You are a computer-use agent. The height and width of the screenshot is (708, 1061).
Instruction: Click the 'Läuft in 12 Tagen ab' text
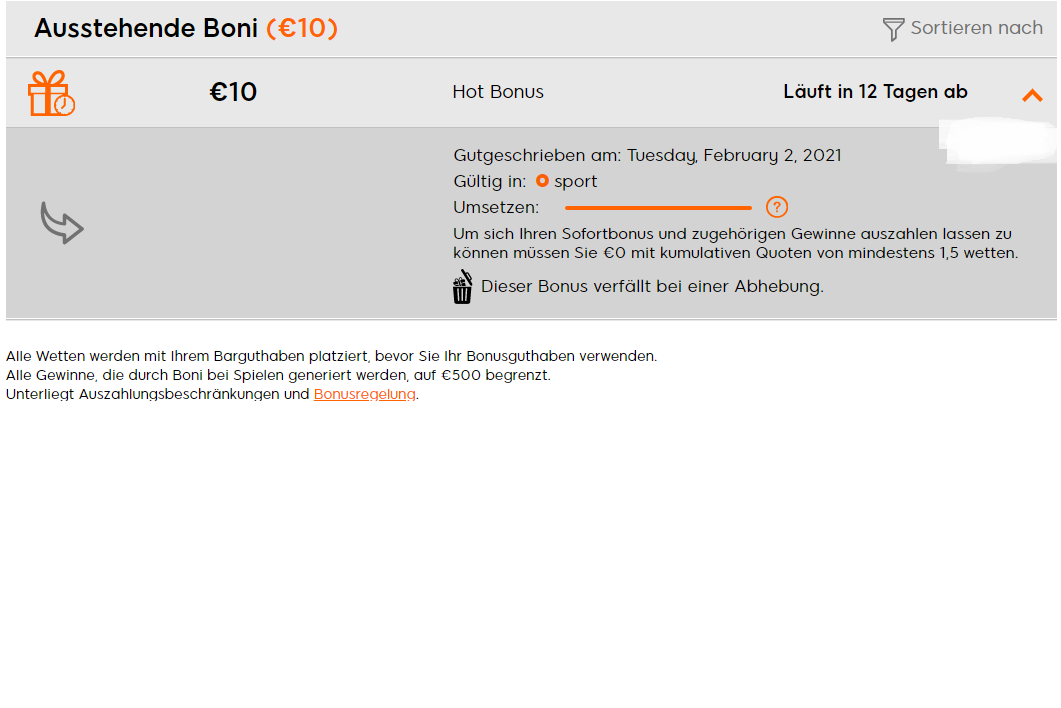pos(876,92)
